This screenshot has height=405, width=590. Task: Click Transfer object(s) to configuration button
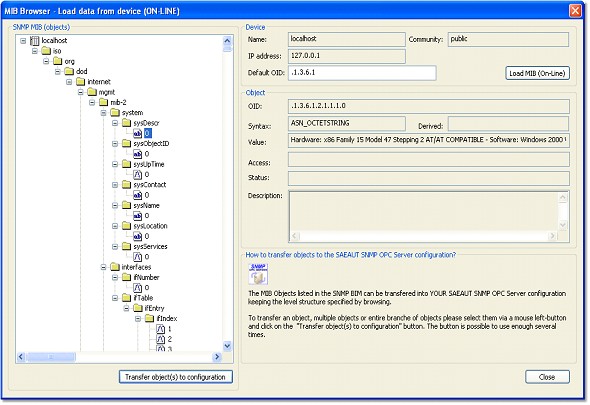(176, 377)
